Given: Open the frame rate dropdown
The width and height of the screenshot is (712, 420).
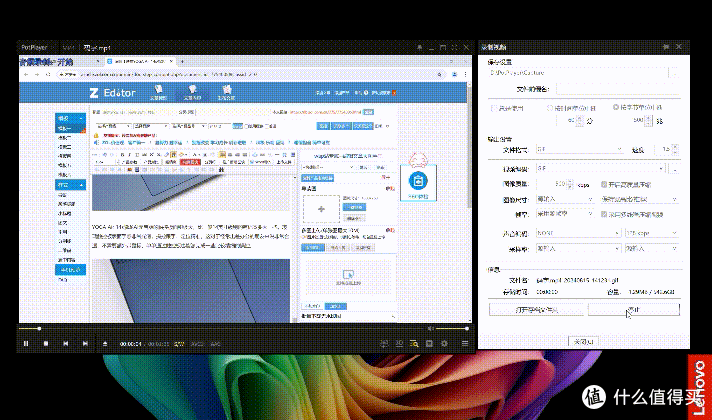Looking at the screenshot, I should click(565, 214).
